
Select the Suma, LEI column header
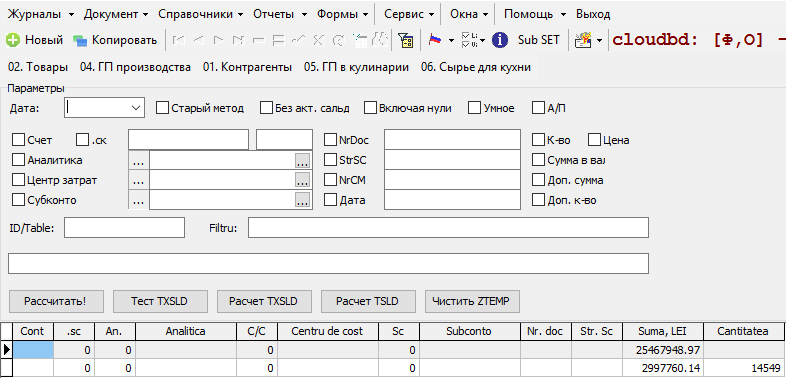click(663, 331)
